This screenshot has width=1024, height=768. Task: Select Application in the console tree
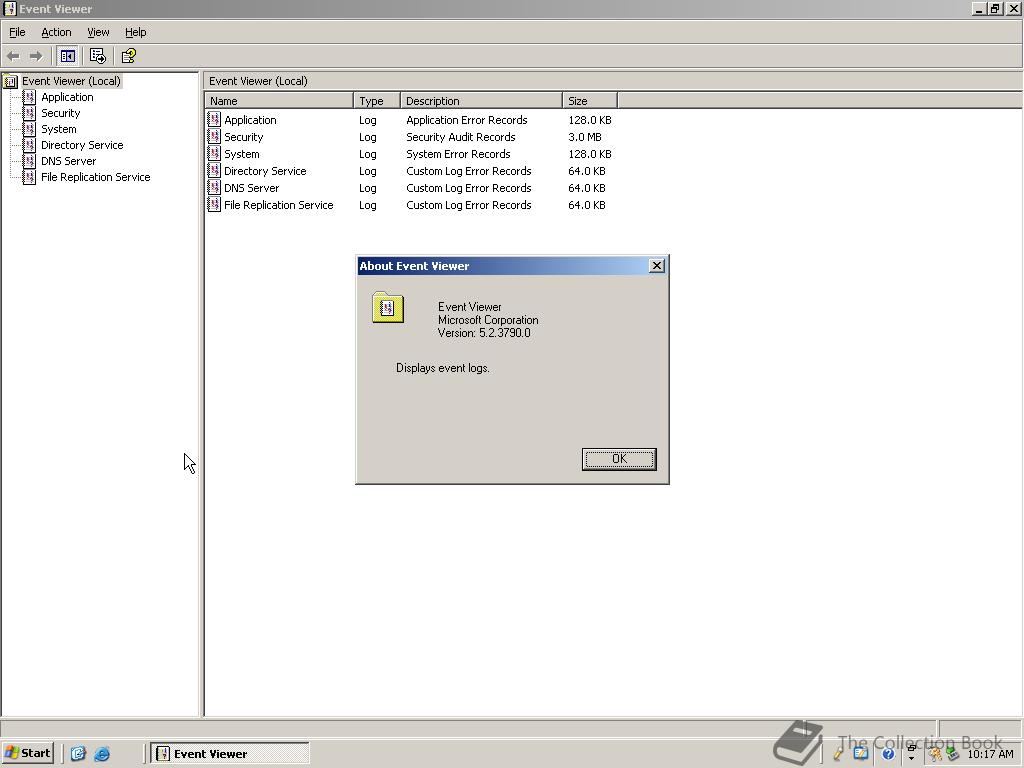click(67, 97)
